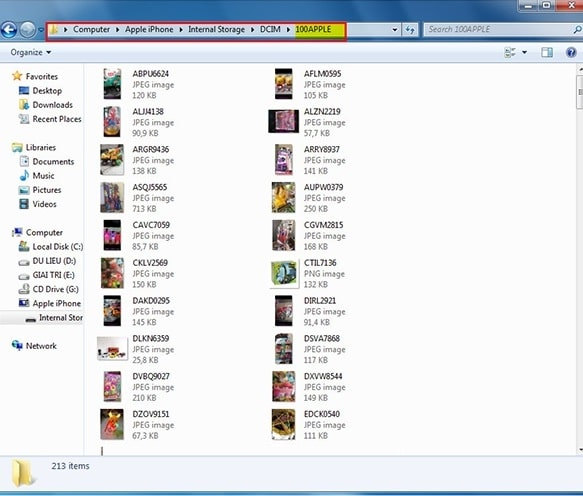Open the Help question mark icon
Screen dimensions: 583x496
pos(571,52)
